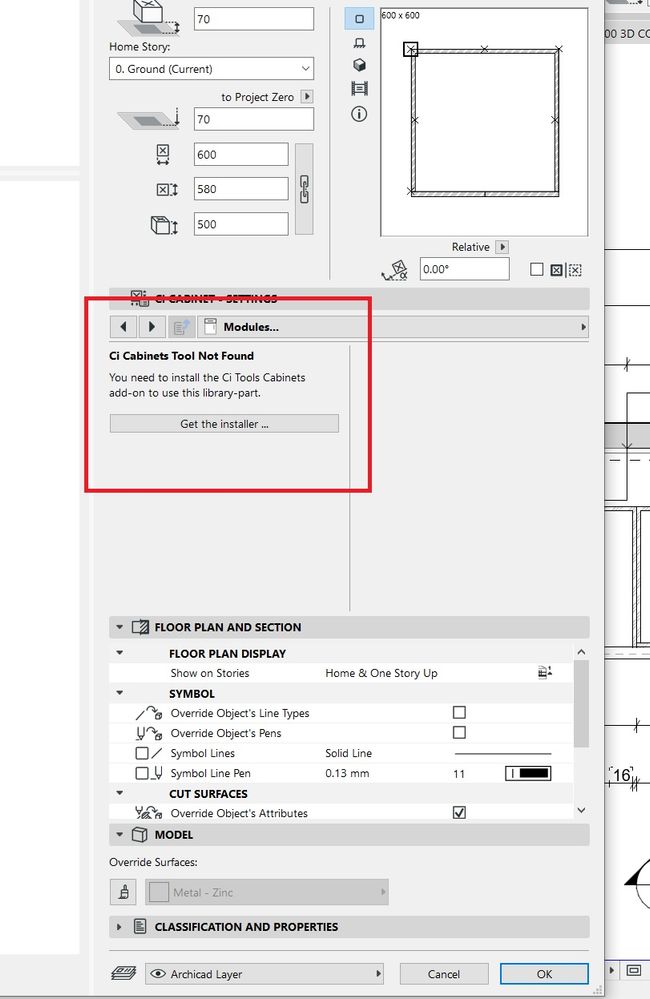Click the depth field showing 580
The image size is (650, 999).
coord(241,189)
